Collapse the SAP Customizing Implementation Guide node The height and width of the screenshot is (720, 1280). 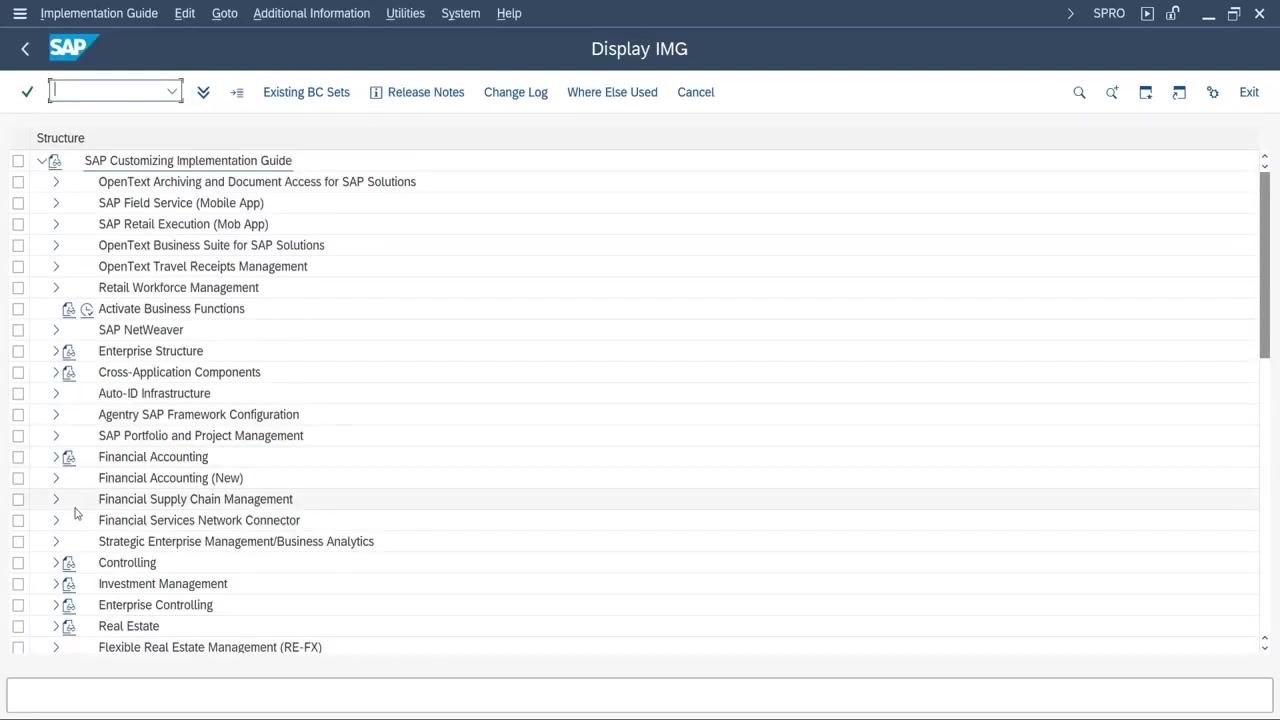(x=42, y=161)
